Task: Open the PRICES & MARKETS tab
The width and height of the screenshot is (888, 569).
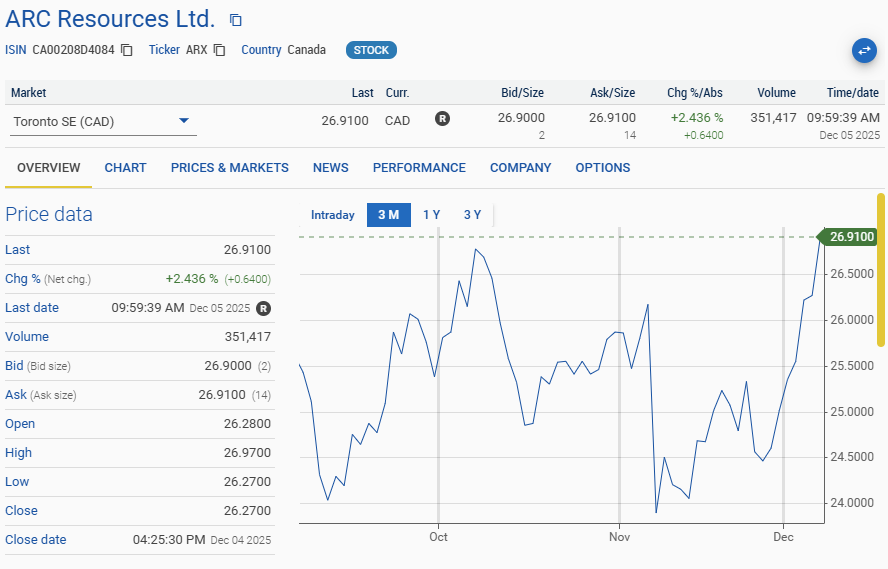Action: [x=229, y=168]
